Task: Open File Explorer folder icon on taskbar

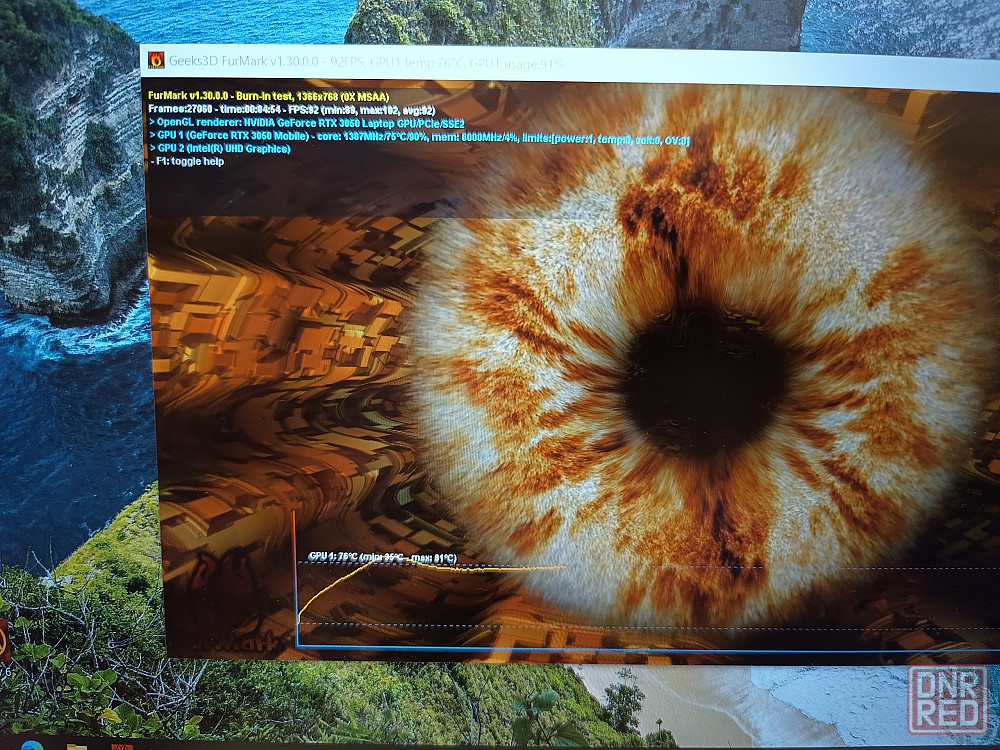Action: coord(77,745)
